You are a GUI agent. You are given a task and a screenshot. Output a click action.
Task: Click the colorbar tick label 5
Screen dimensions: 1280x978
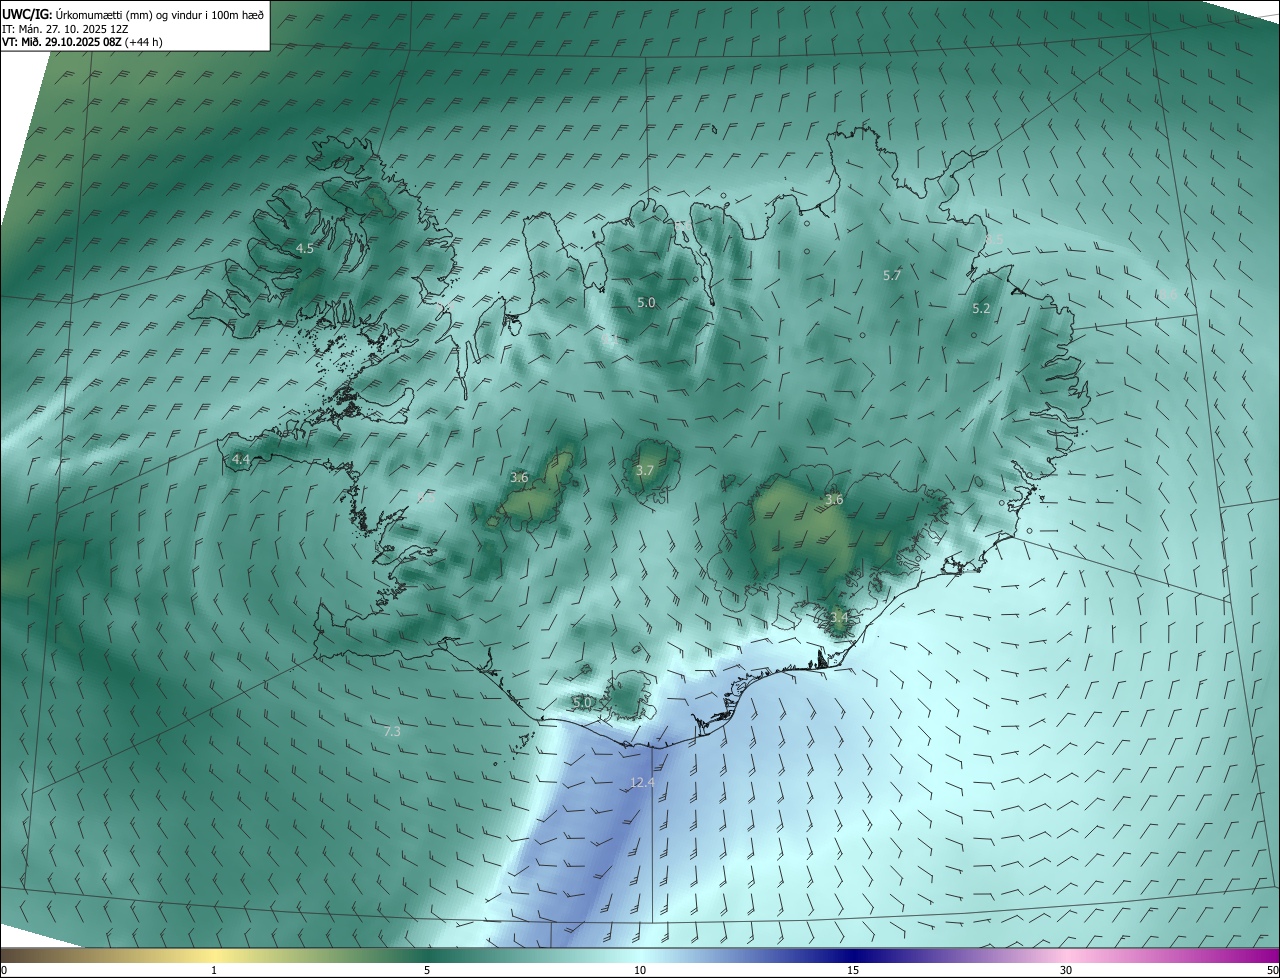pyautogui.click(x=427, y=970)
